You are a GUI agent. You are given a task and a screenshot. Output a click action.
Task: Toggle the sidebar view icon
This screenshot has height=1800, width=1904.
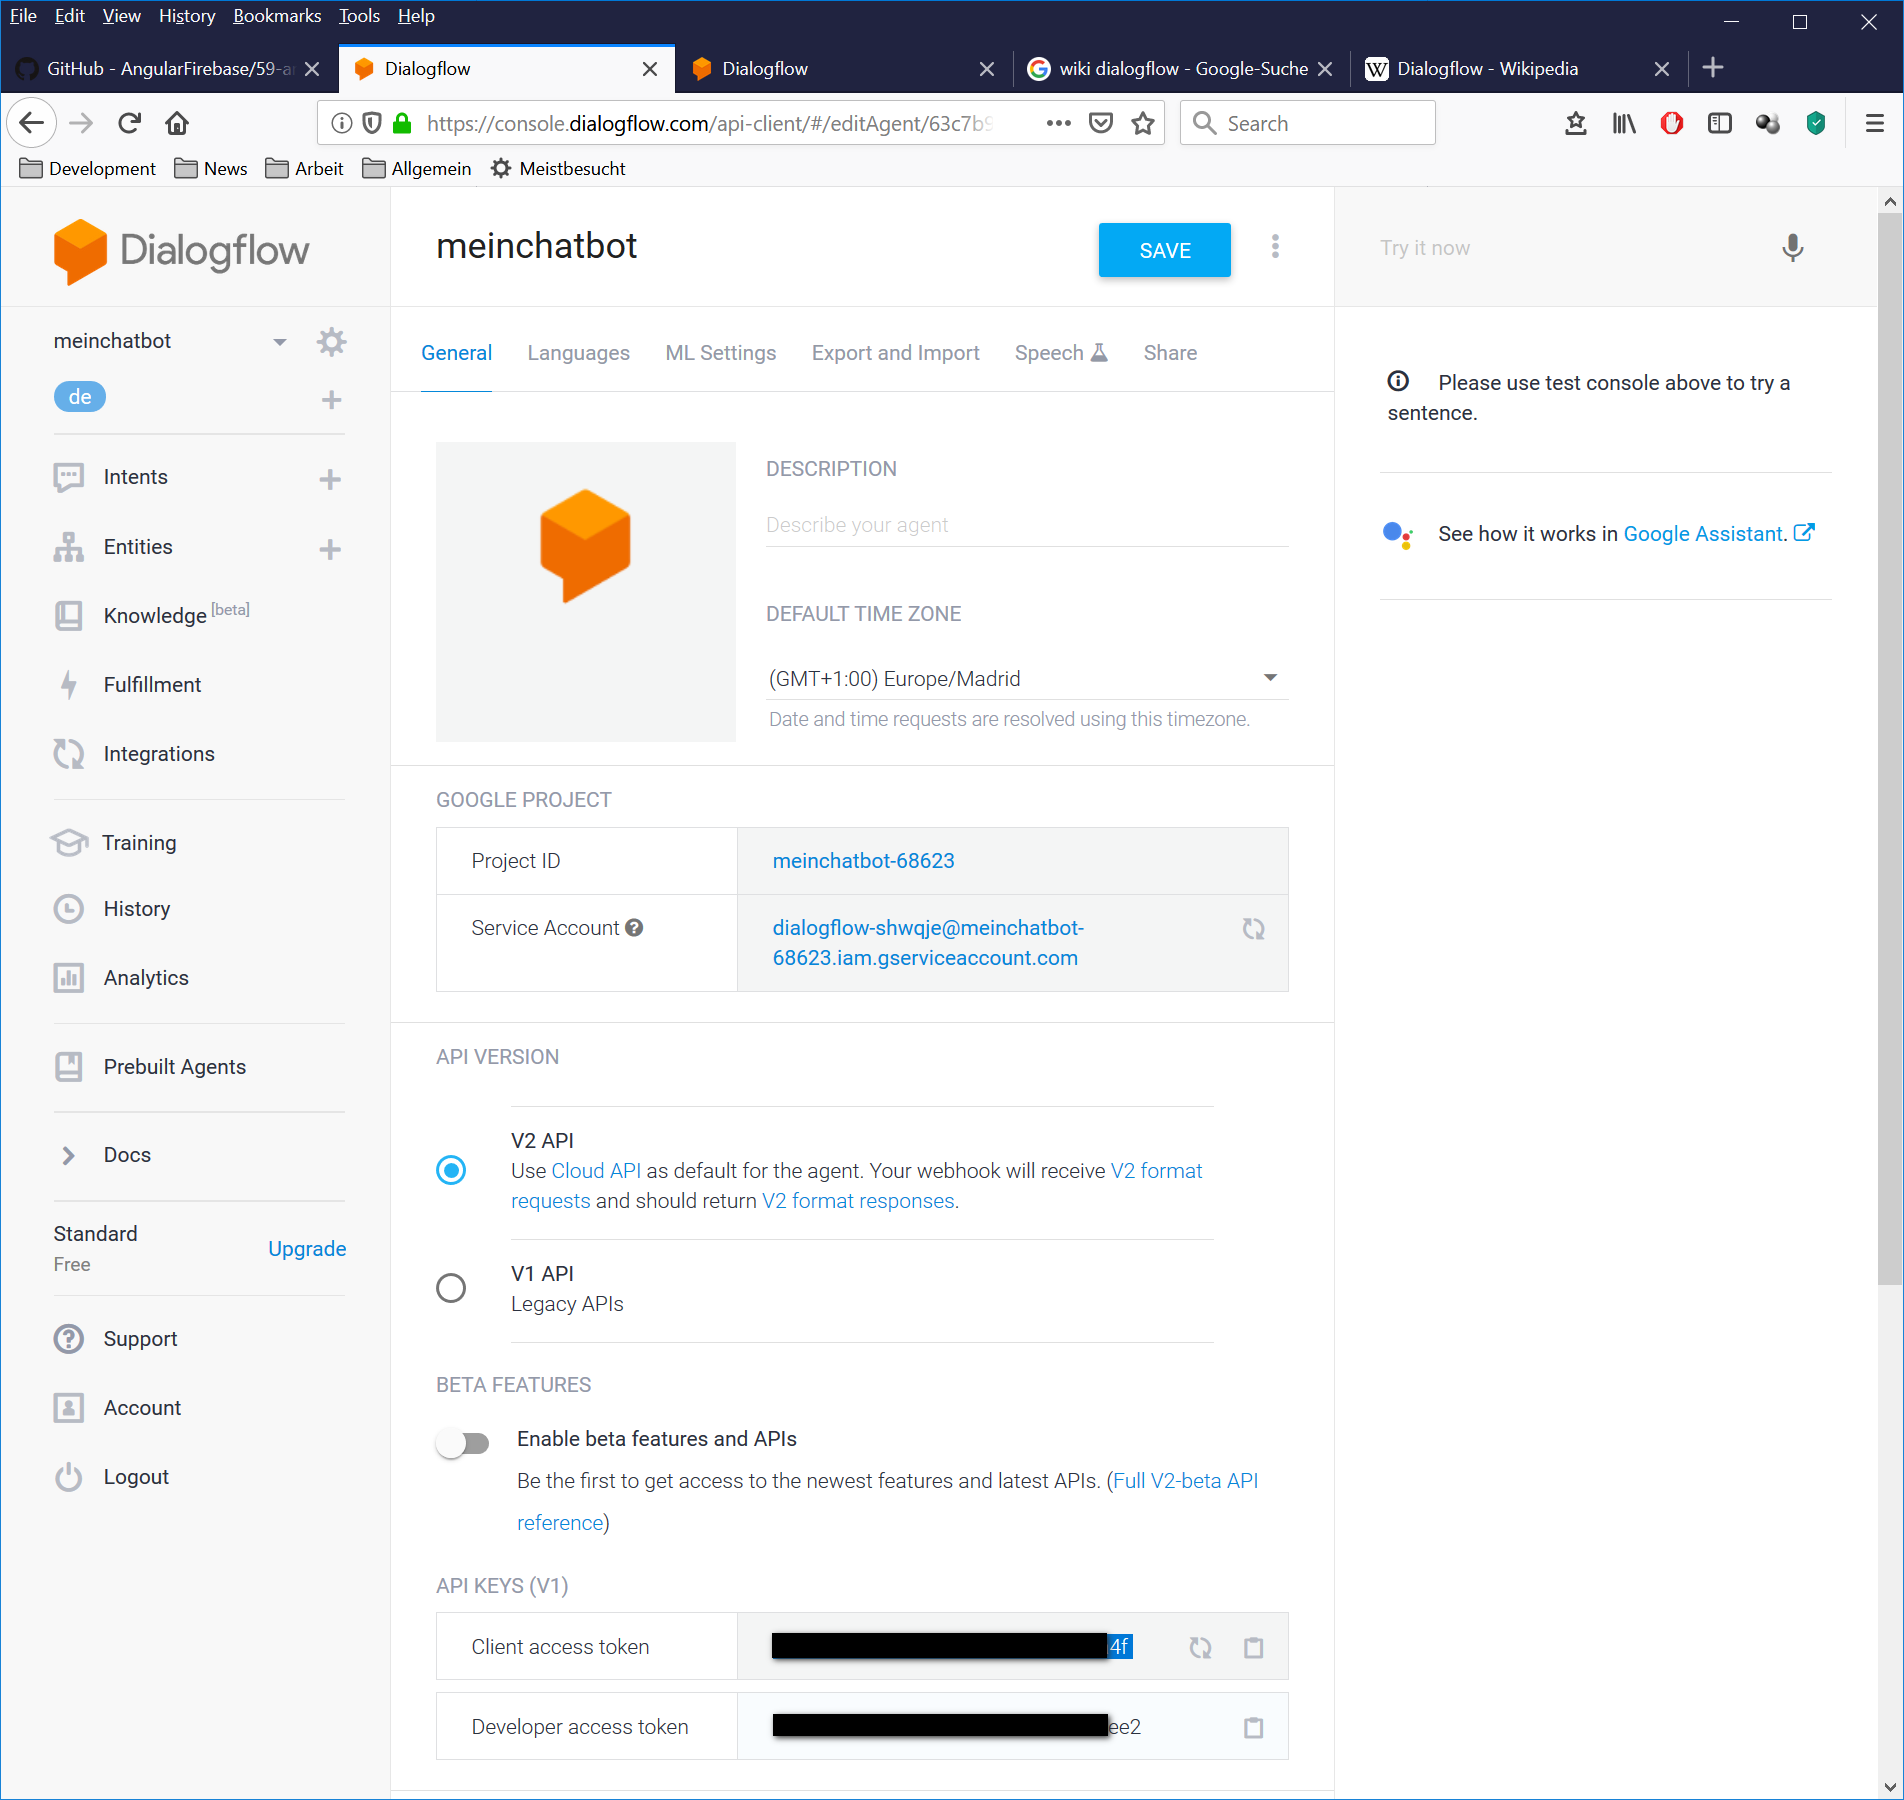coord(1719,123)
